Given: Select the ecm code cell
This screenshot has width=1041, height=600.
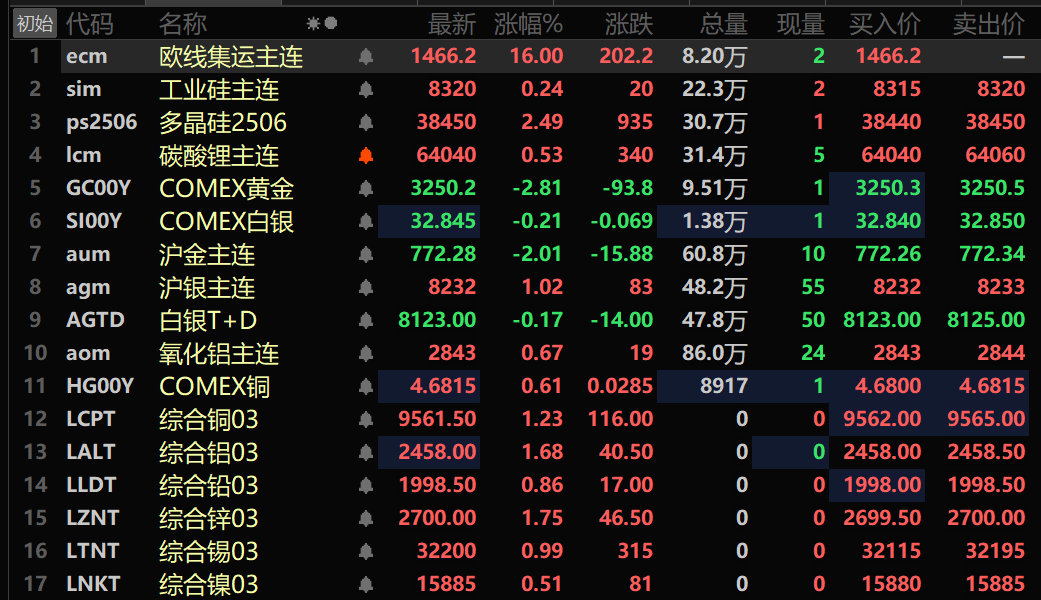Looking at the screenshot, I should coord(86,56).
